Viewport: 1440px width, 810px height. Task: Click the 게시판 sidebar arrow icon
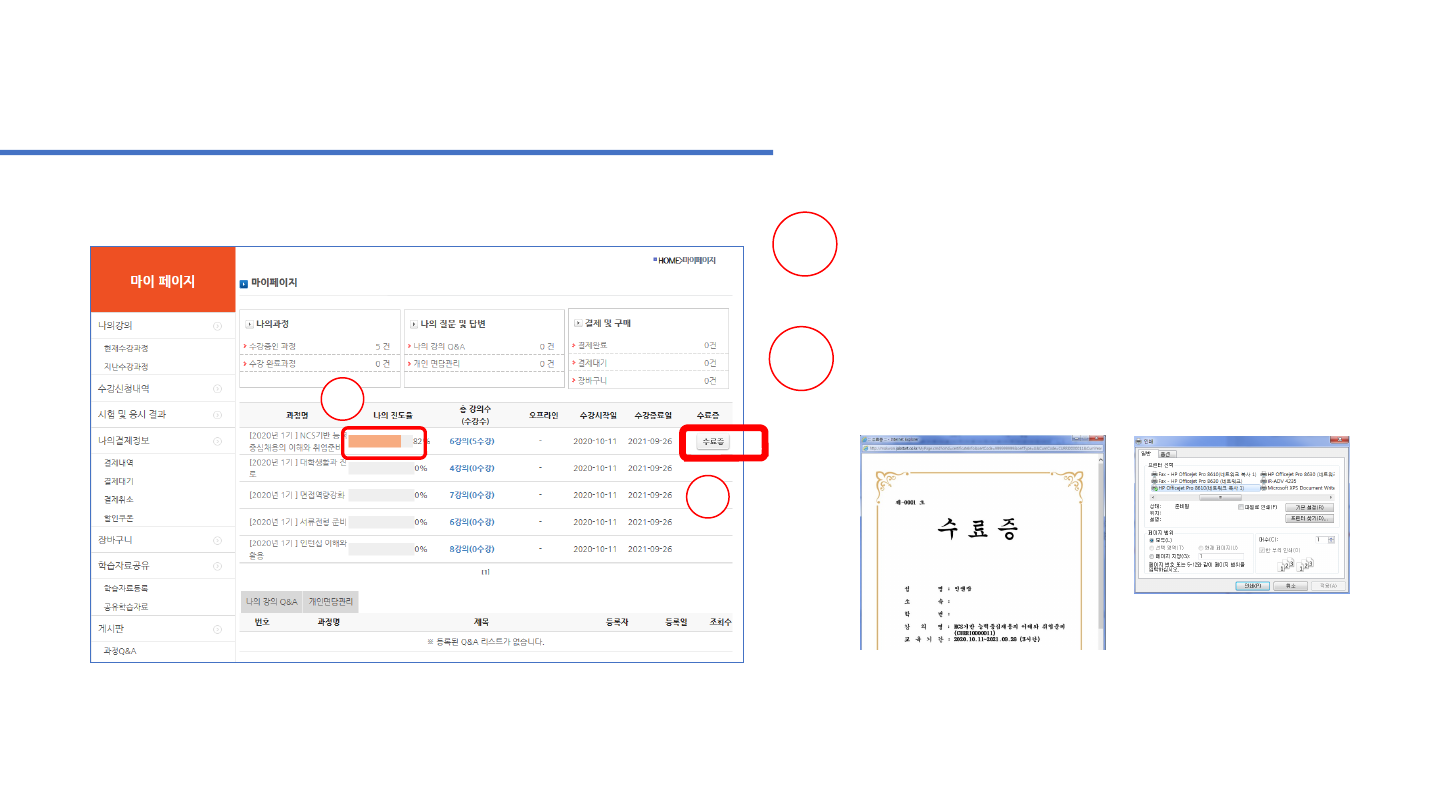(x=217, y=629)
